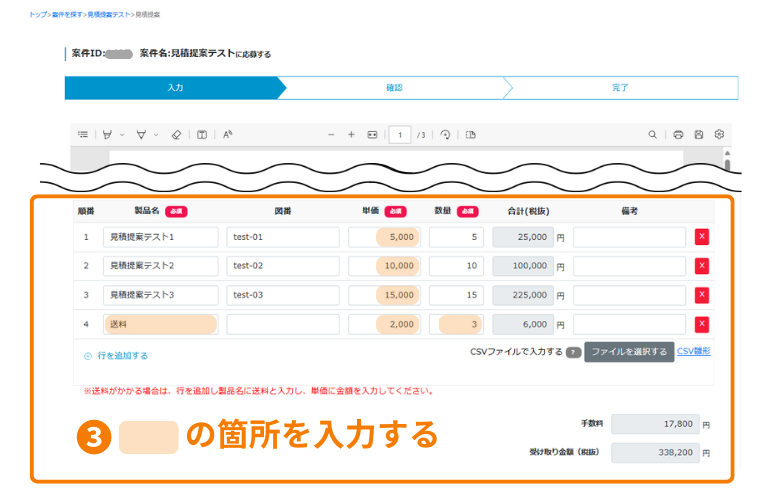Click the remarks field in row 3

click(630, 295)
